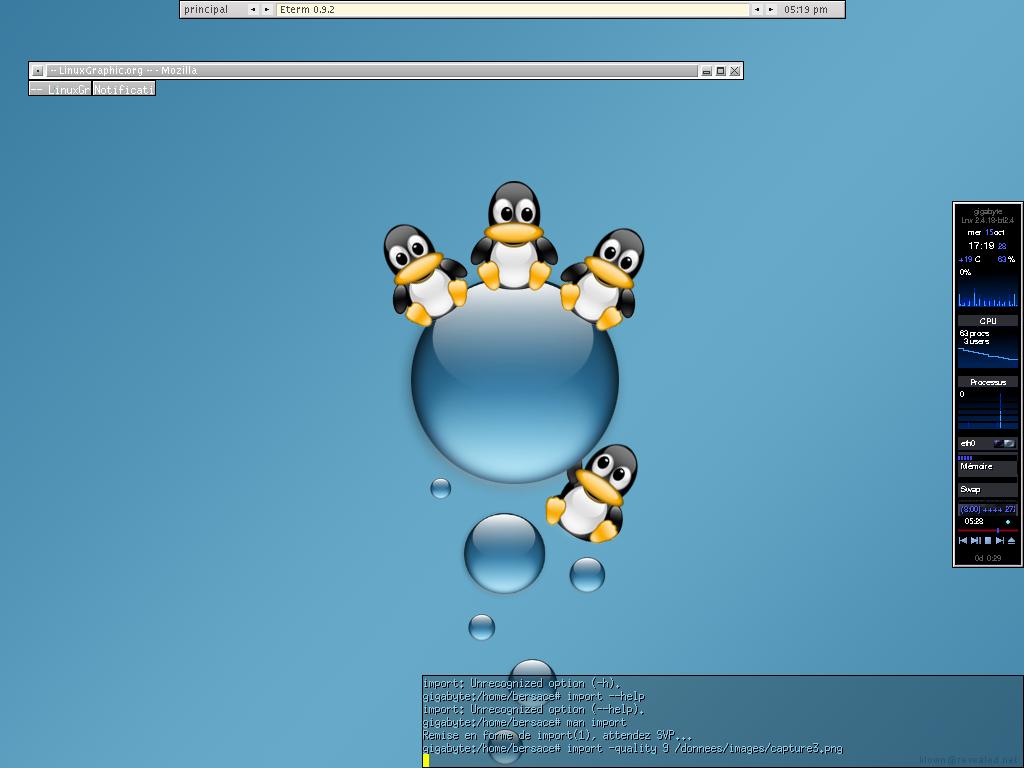Screen dimensions: 1024x768
Task: Click the terminal line ending 'import --help'
Action: [534, 697]
